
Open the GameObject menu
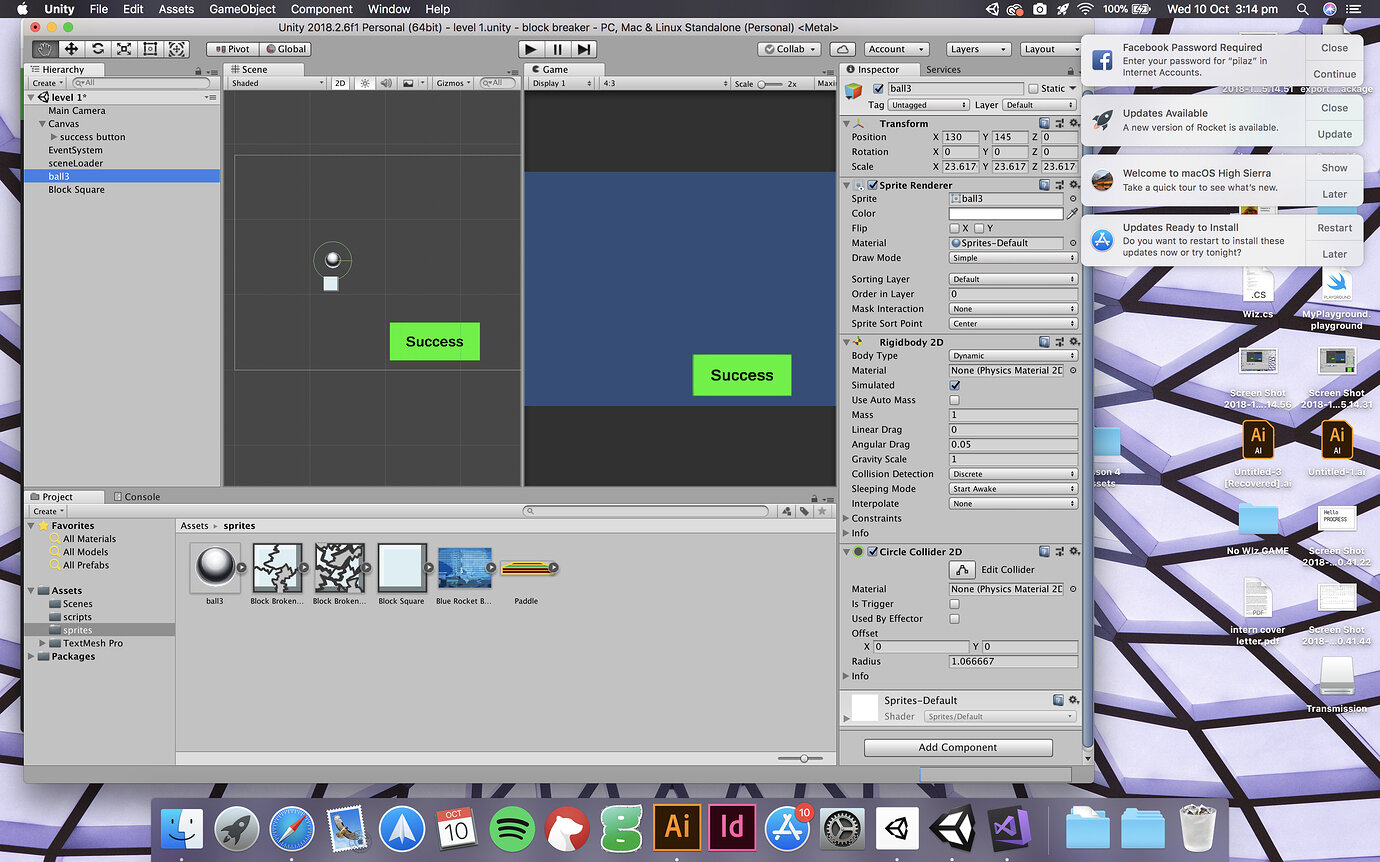pyautogui.click(x=242, y=9)
